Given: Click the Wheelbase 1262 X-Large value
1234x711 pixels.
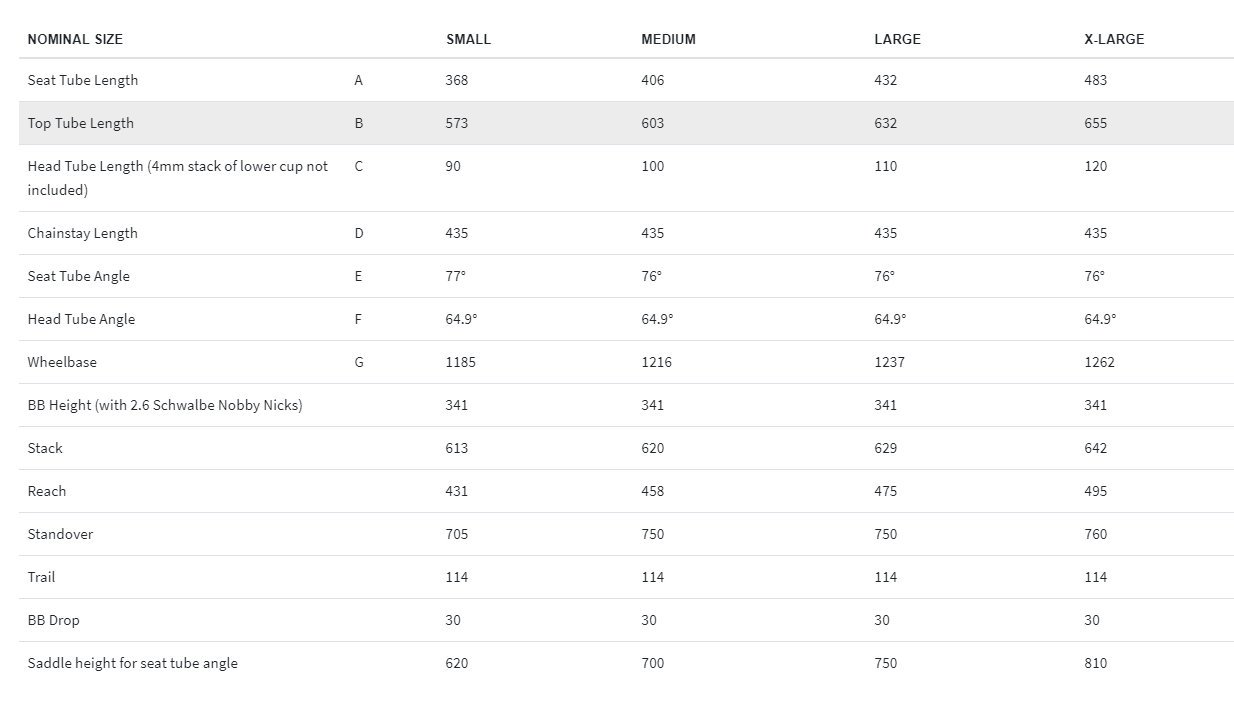Looking at the screenshot, I should point(1099,362).
